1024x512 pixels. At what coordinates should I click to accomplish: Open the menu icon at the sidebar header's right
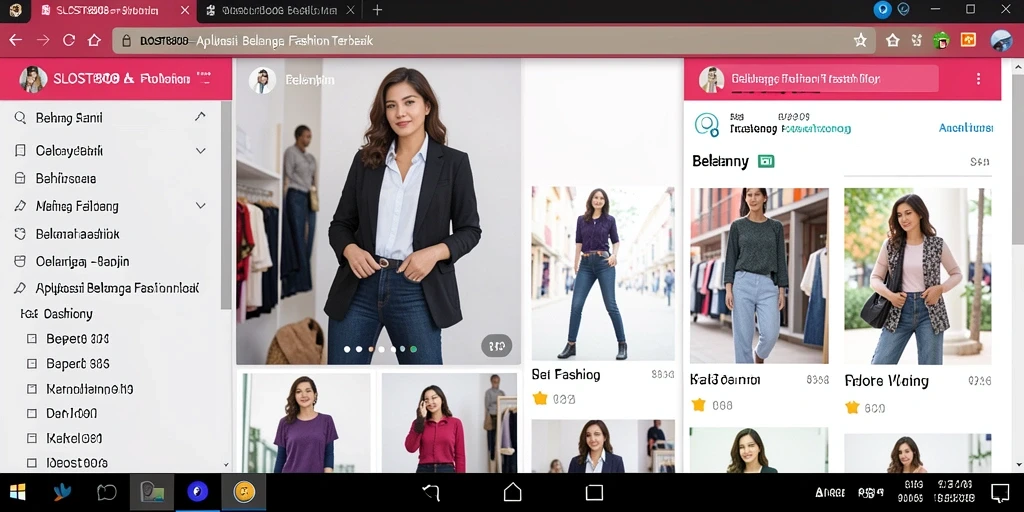coord(203,78)
